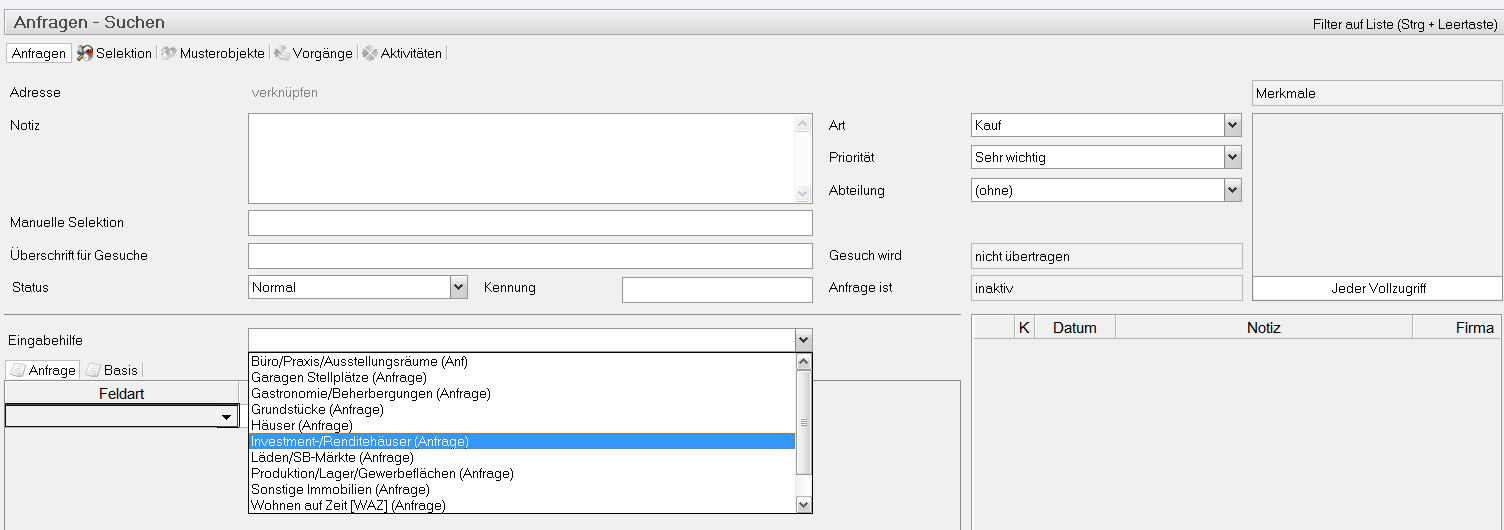Open the Feldart cell dropdown arrow
This screenshot has width=1504, height=530.
click(227, 416)
